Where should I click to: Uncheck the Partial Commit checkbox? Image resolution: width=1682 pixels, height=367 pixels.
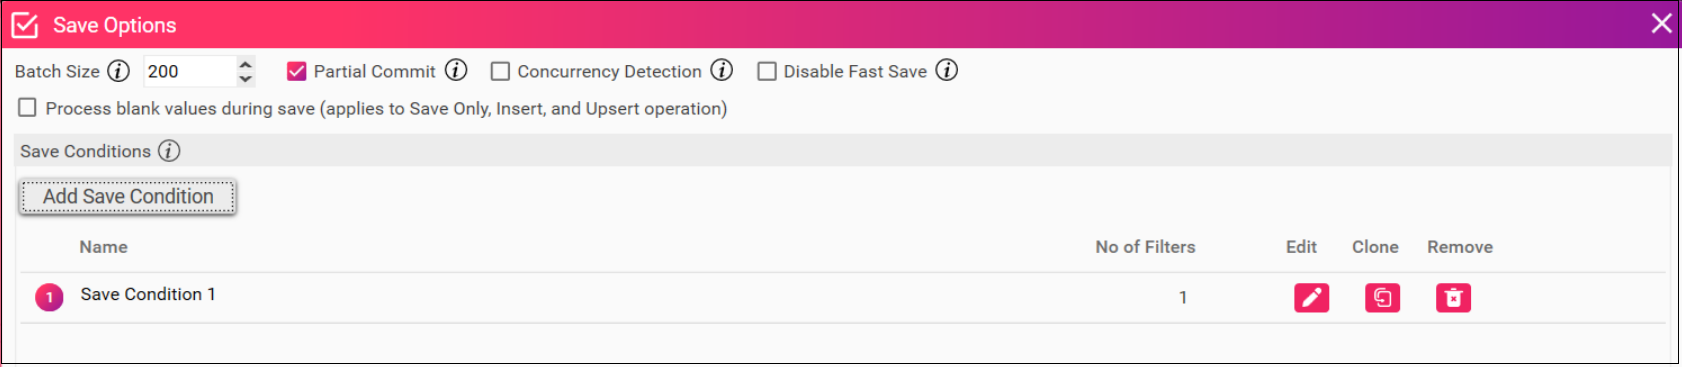click(x=296, y=71)
